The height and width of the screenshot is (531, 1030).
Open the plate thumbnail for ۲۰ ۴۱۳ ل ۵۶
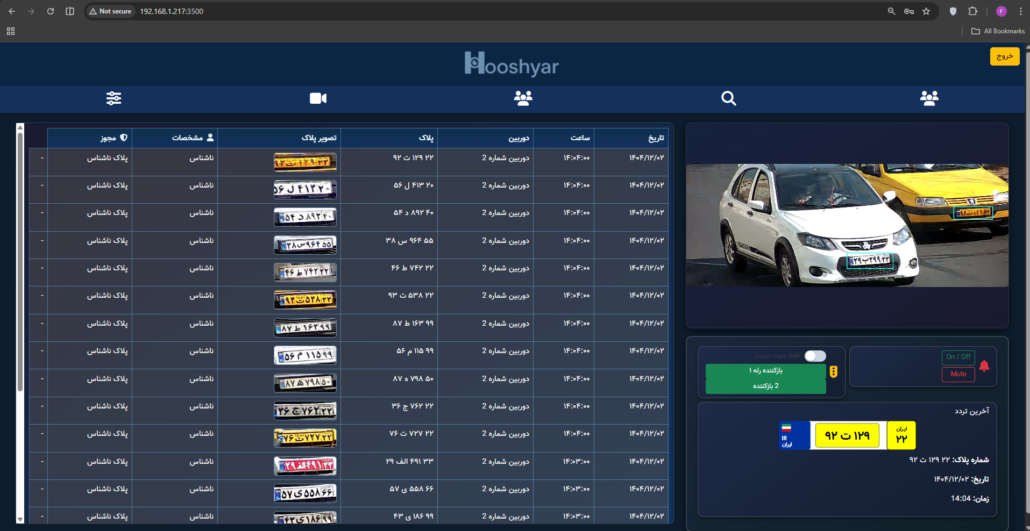point(305,190)
